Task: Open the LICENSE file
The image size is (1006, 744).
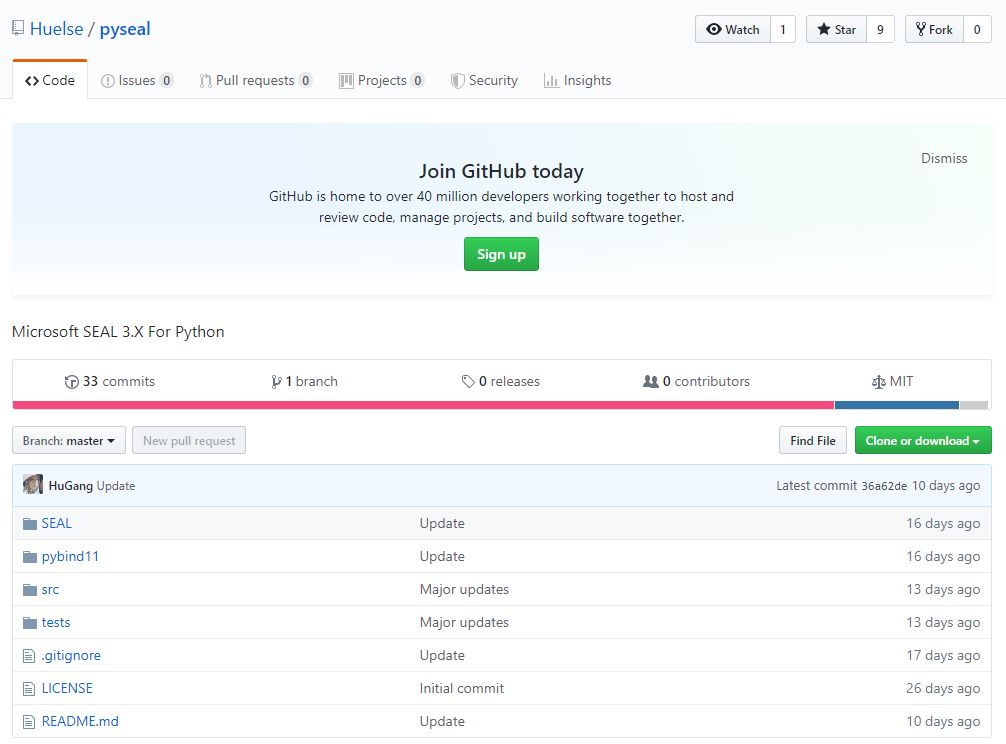Action: coord(67,688)
